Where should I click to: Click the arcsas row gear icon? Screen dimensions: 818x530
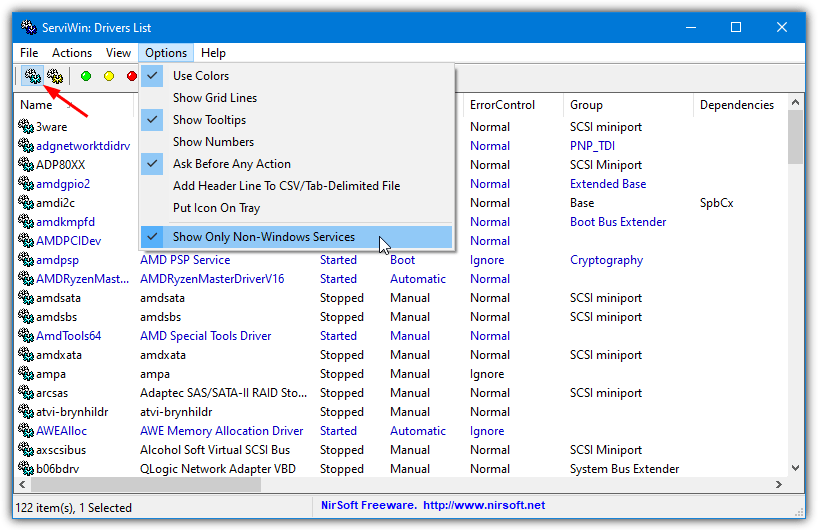pyautogui.click(x=26, y=393)
